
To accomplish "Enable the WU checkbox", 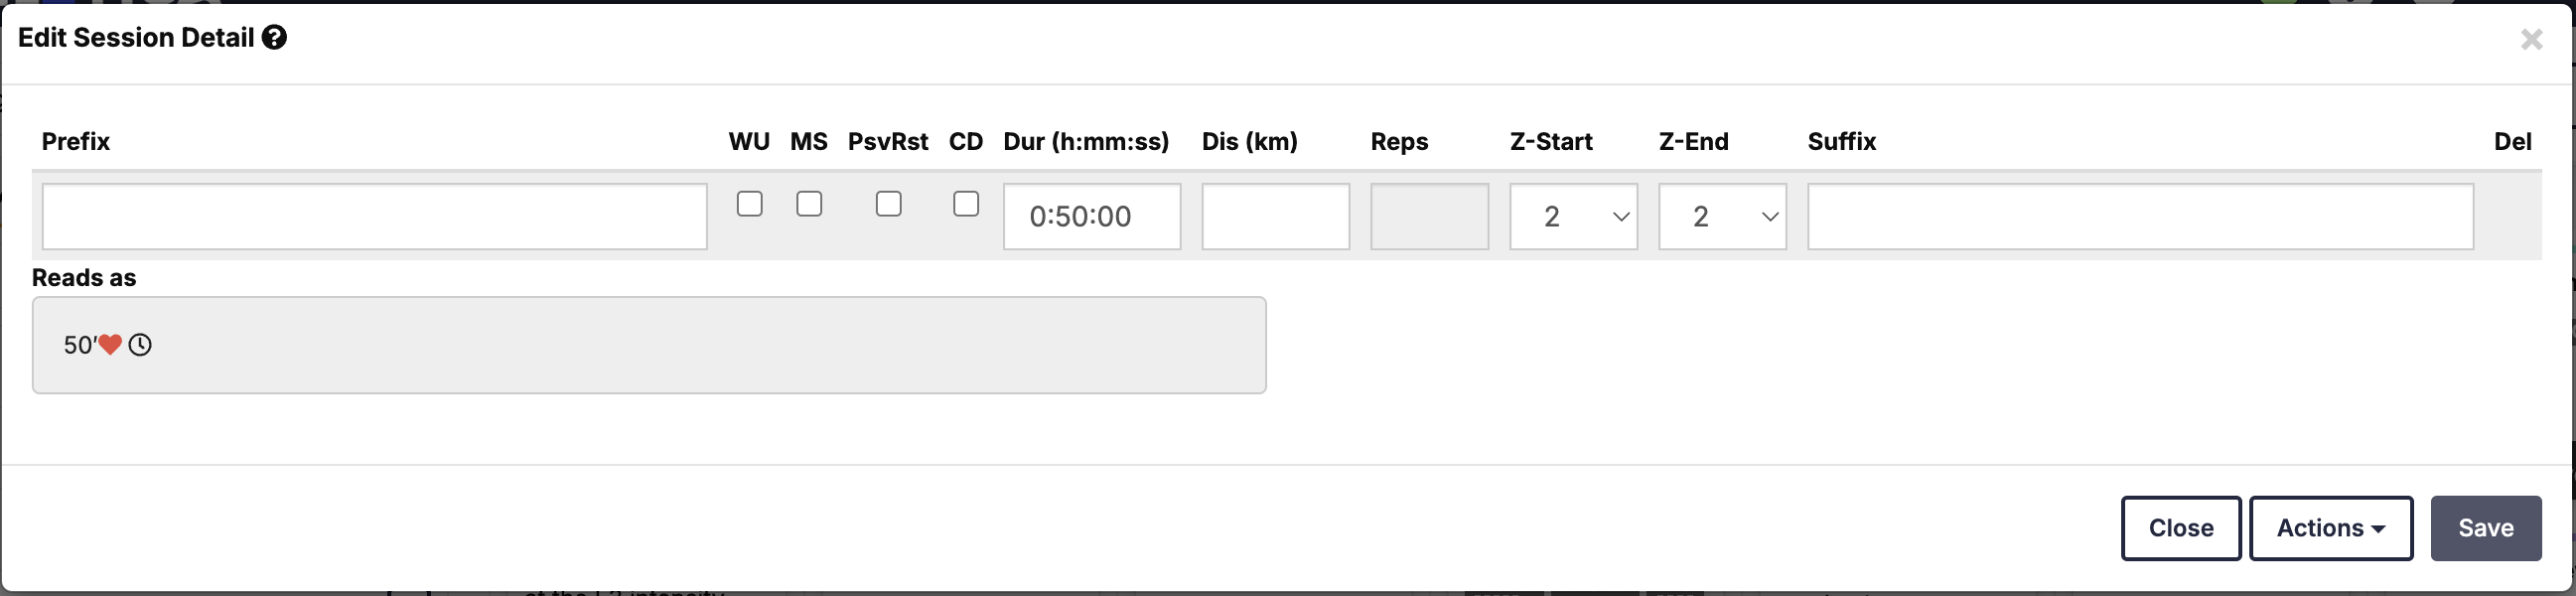I will (749, 204).
